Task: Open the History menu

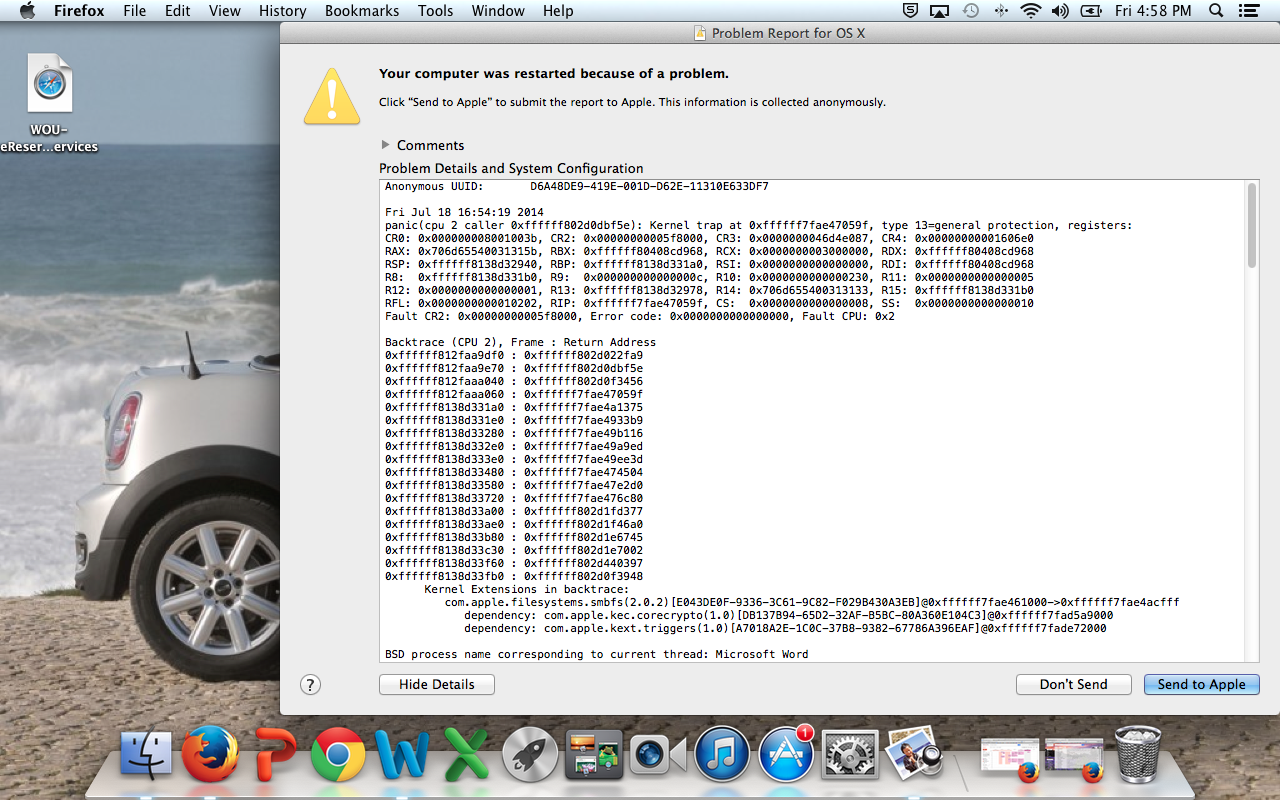Action: point(282,11)
